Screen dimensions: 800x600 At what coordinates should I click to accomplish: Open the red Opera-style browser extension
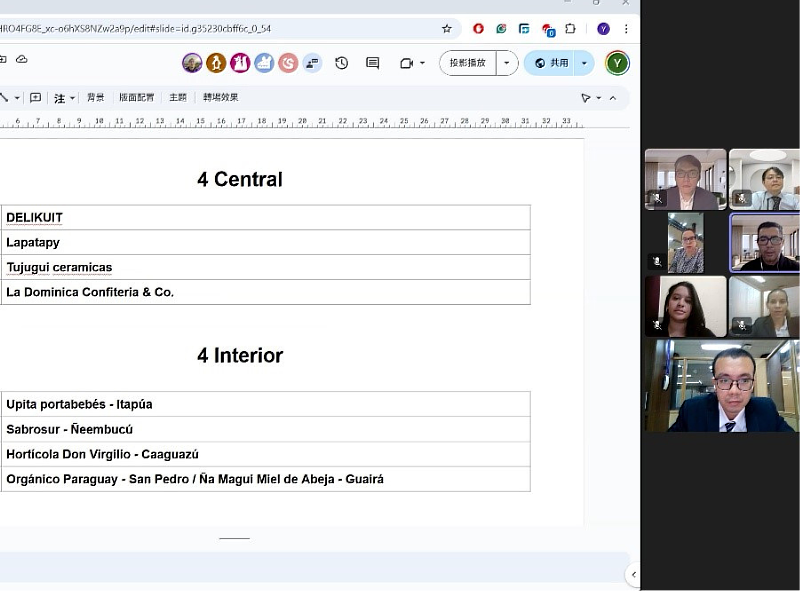(x=478, y=29)
